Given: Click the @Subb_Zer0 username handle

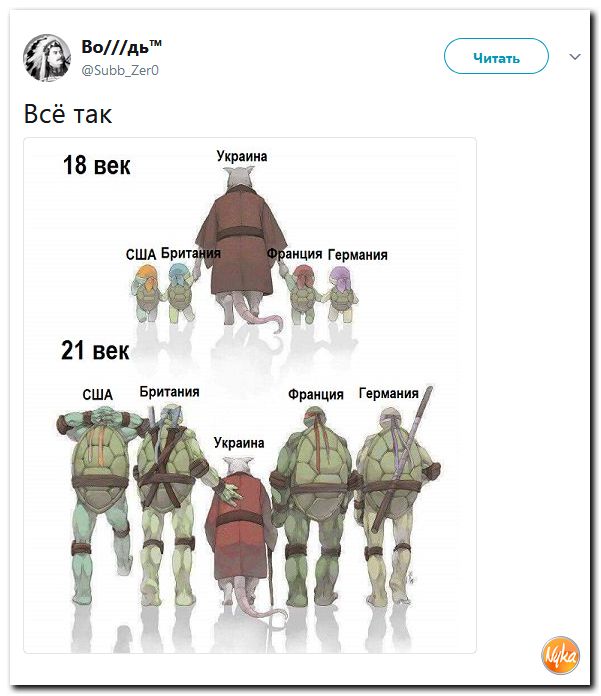Looking at the screenshot, I should pos(120,70).
